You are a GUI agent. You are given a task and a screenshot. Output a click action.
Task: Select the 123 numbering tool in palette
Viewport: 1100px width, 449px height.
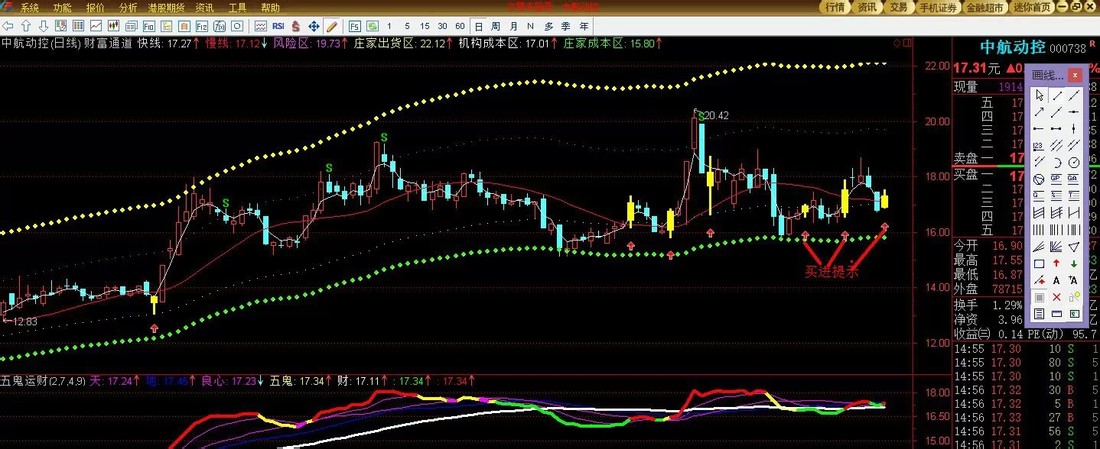[x=1040, y=145]
